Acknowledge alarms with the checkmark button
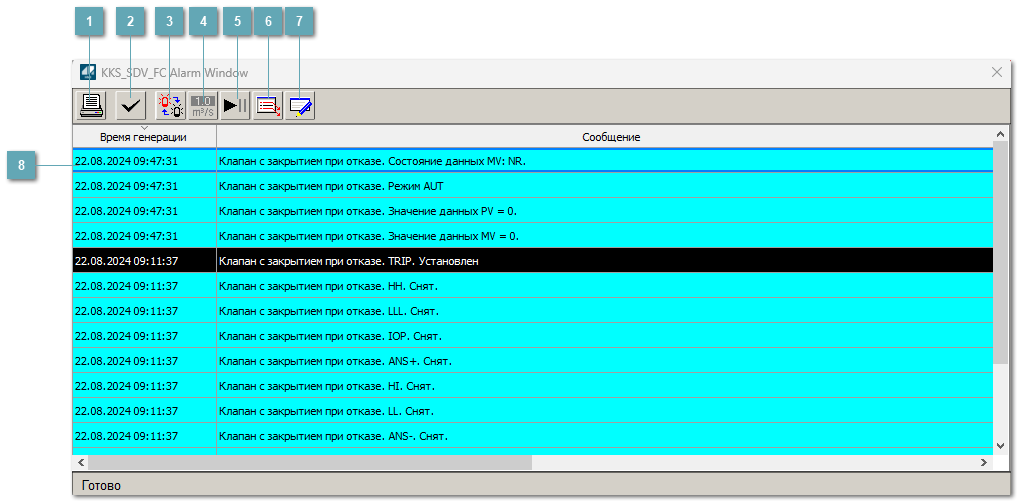 click(130, 104)
